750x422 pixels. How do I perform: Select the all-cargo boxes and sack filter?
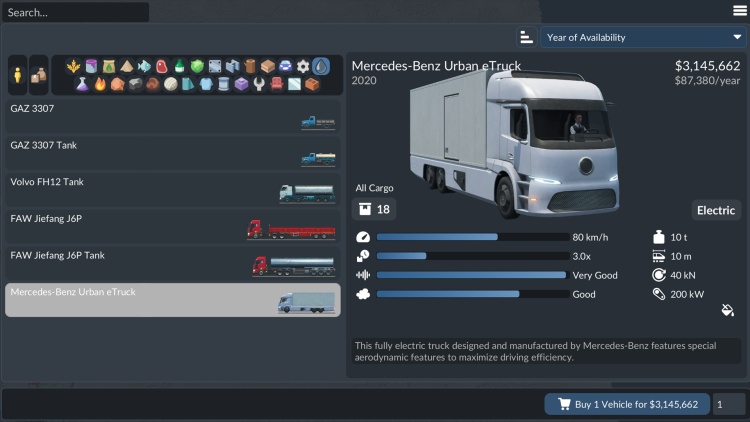39,75
